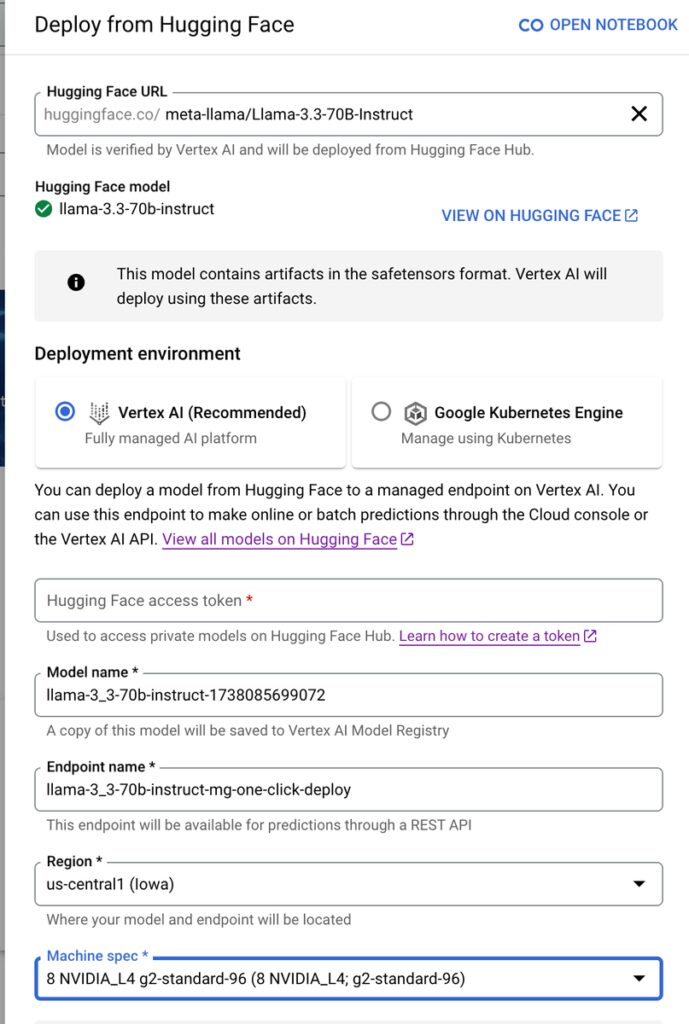Clear the Hugging Face URL with X icon

point(639,114)
